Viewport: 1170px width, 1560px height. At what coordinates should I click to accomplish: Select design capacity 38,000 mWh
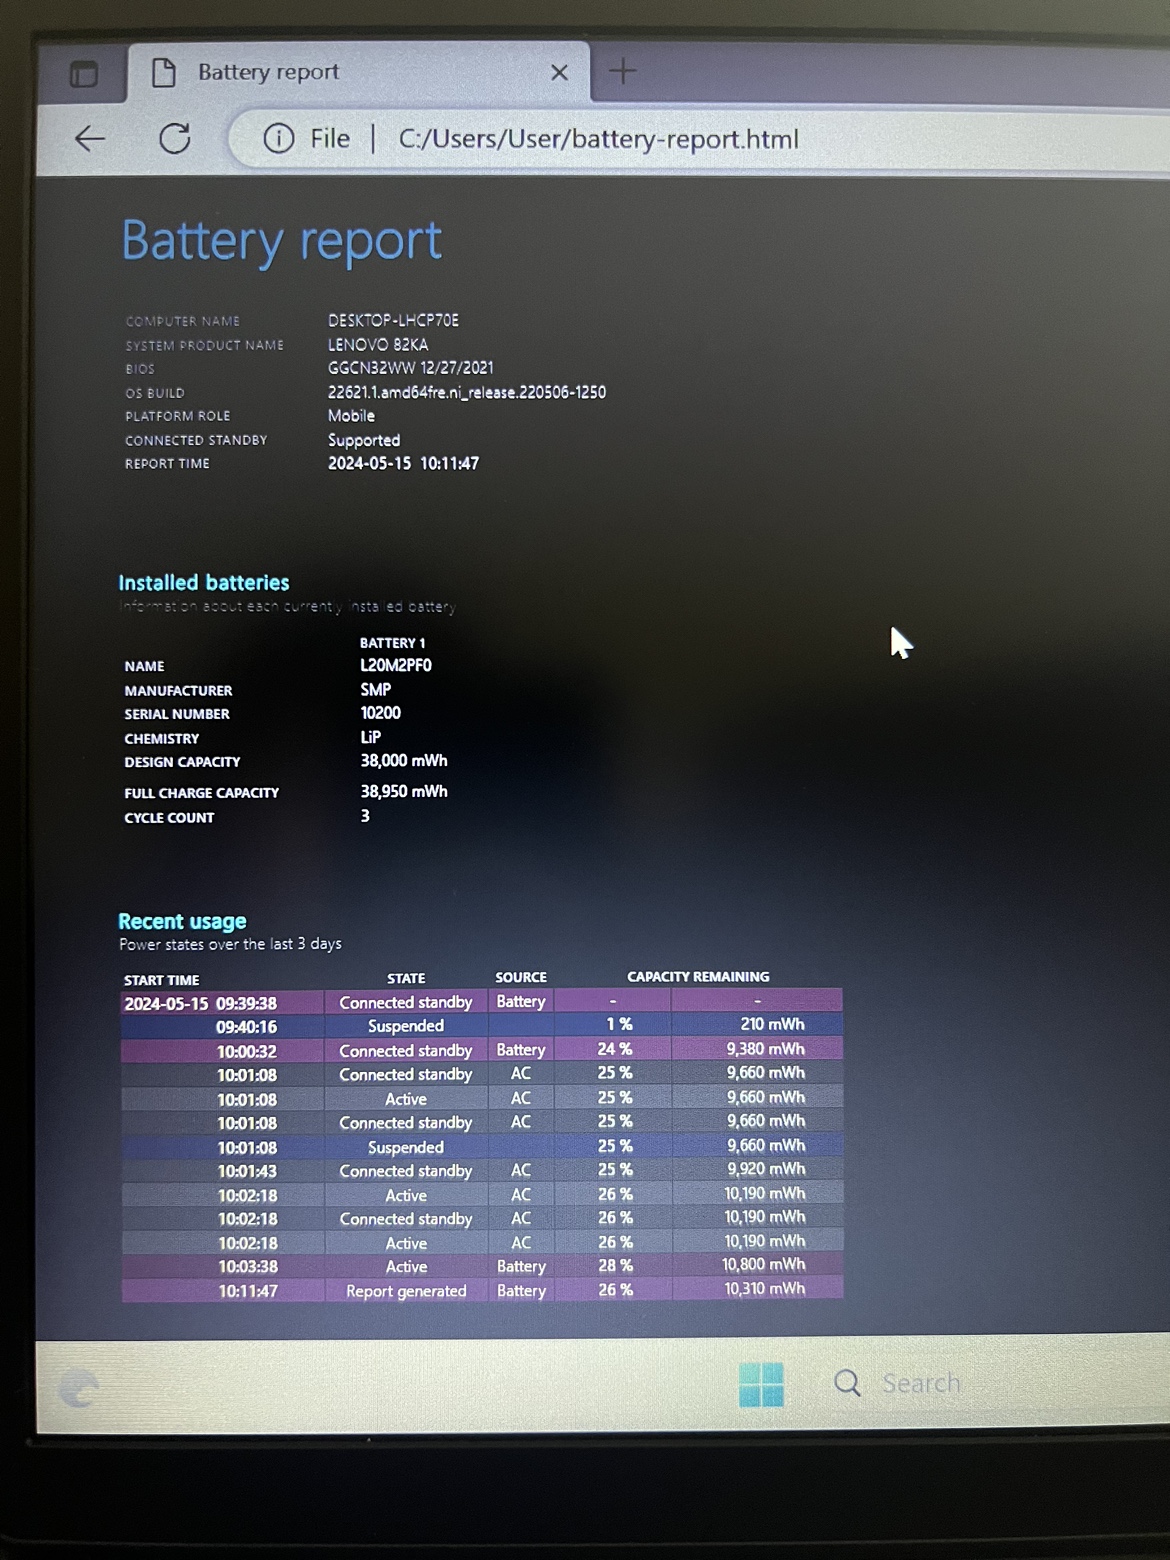tap(404, 761)
